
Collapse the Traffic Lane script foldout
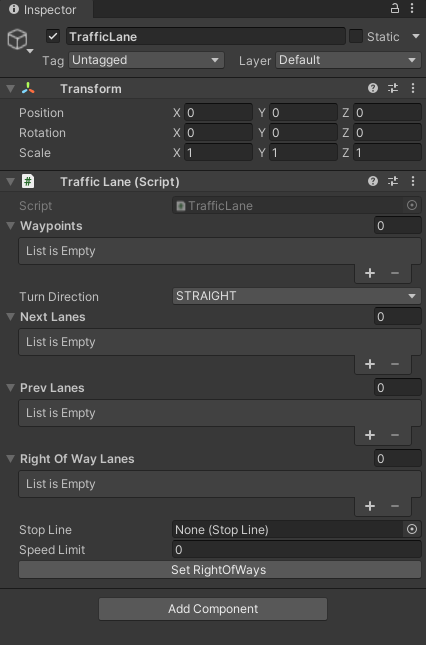tap(11, 181)
